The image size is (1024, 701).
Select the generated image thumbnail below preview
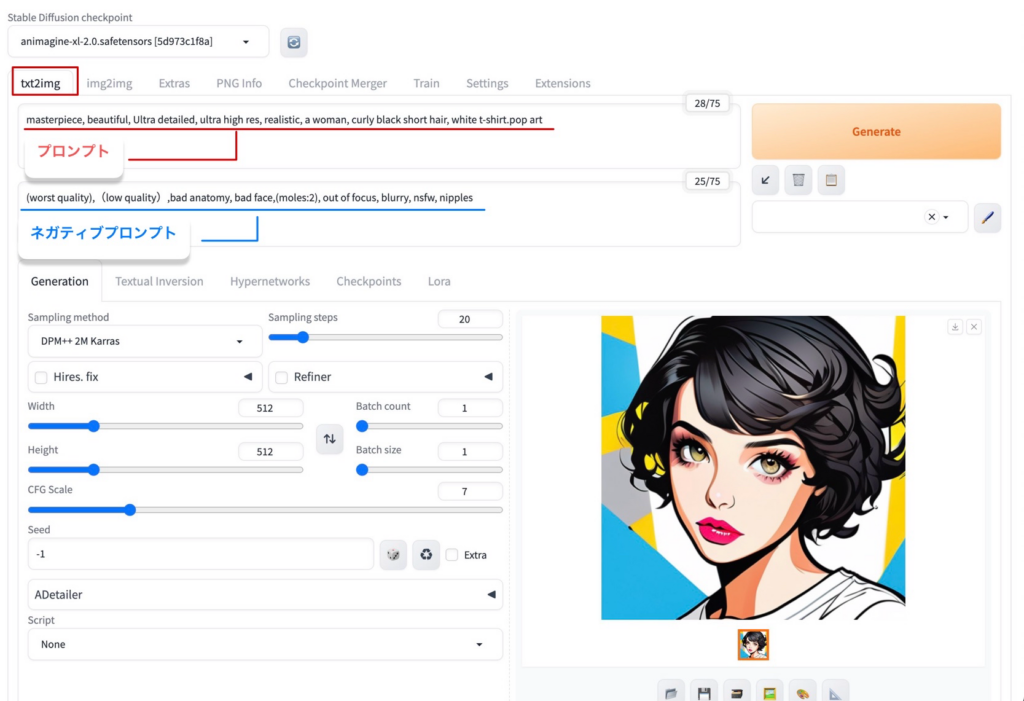coord(753,645)
